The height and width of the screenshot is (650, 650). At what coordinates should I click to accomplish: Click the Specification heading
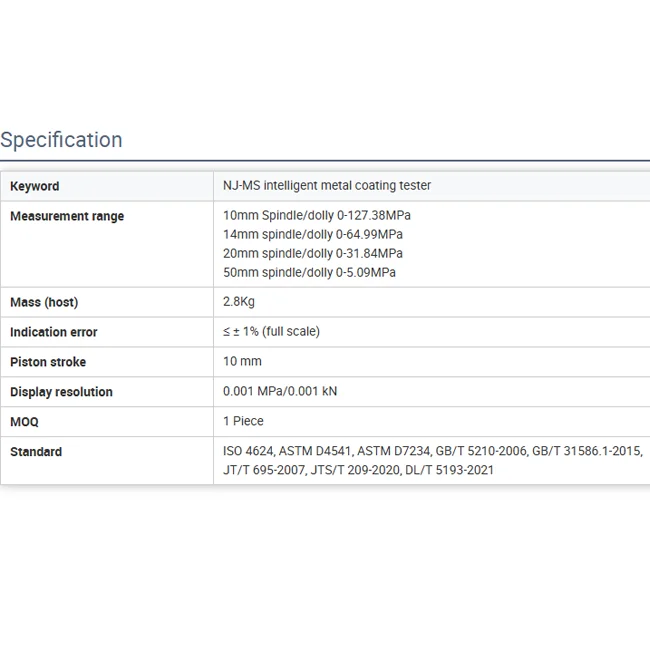[x=61, y=140]
